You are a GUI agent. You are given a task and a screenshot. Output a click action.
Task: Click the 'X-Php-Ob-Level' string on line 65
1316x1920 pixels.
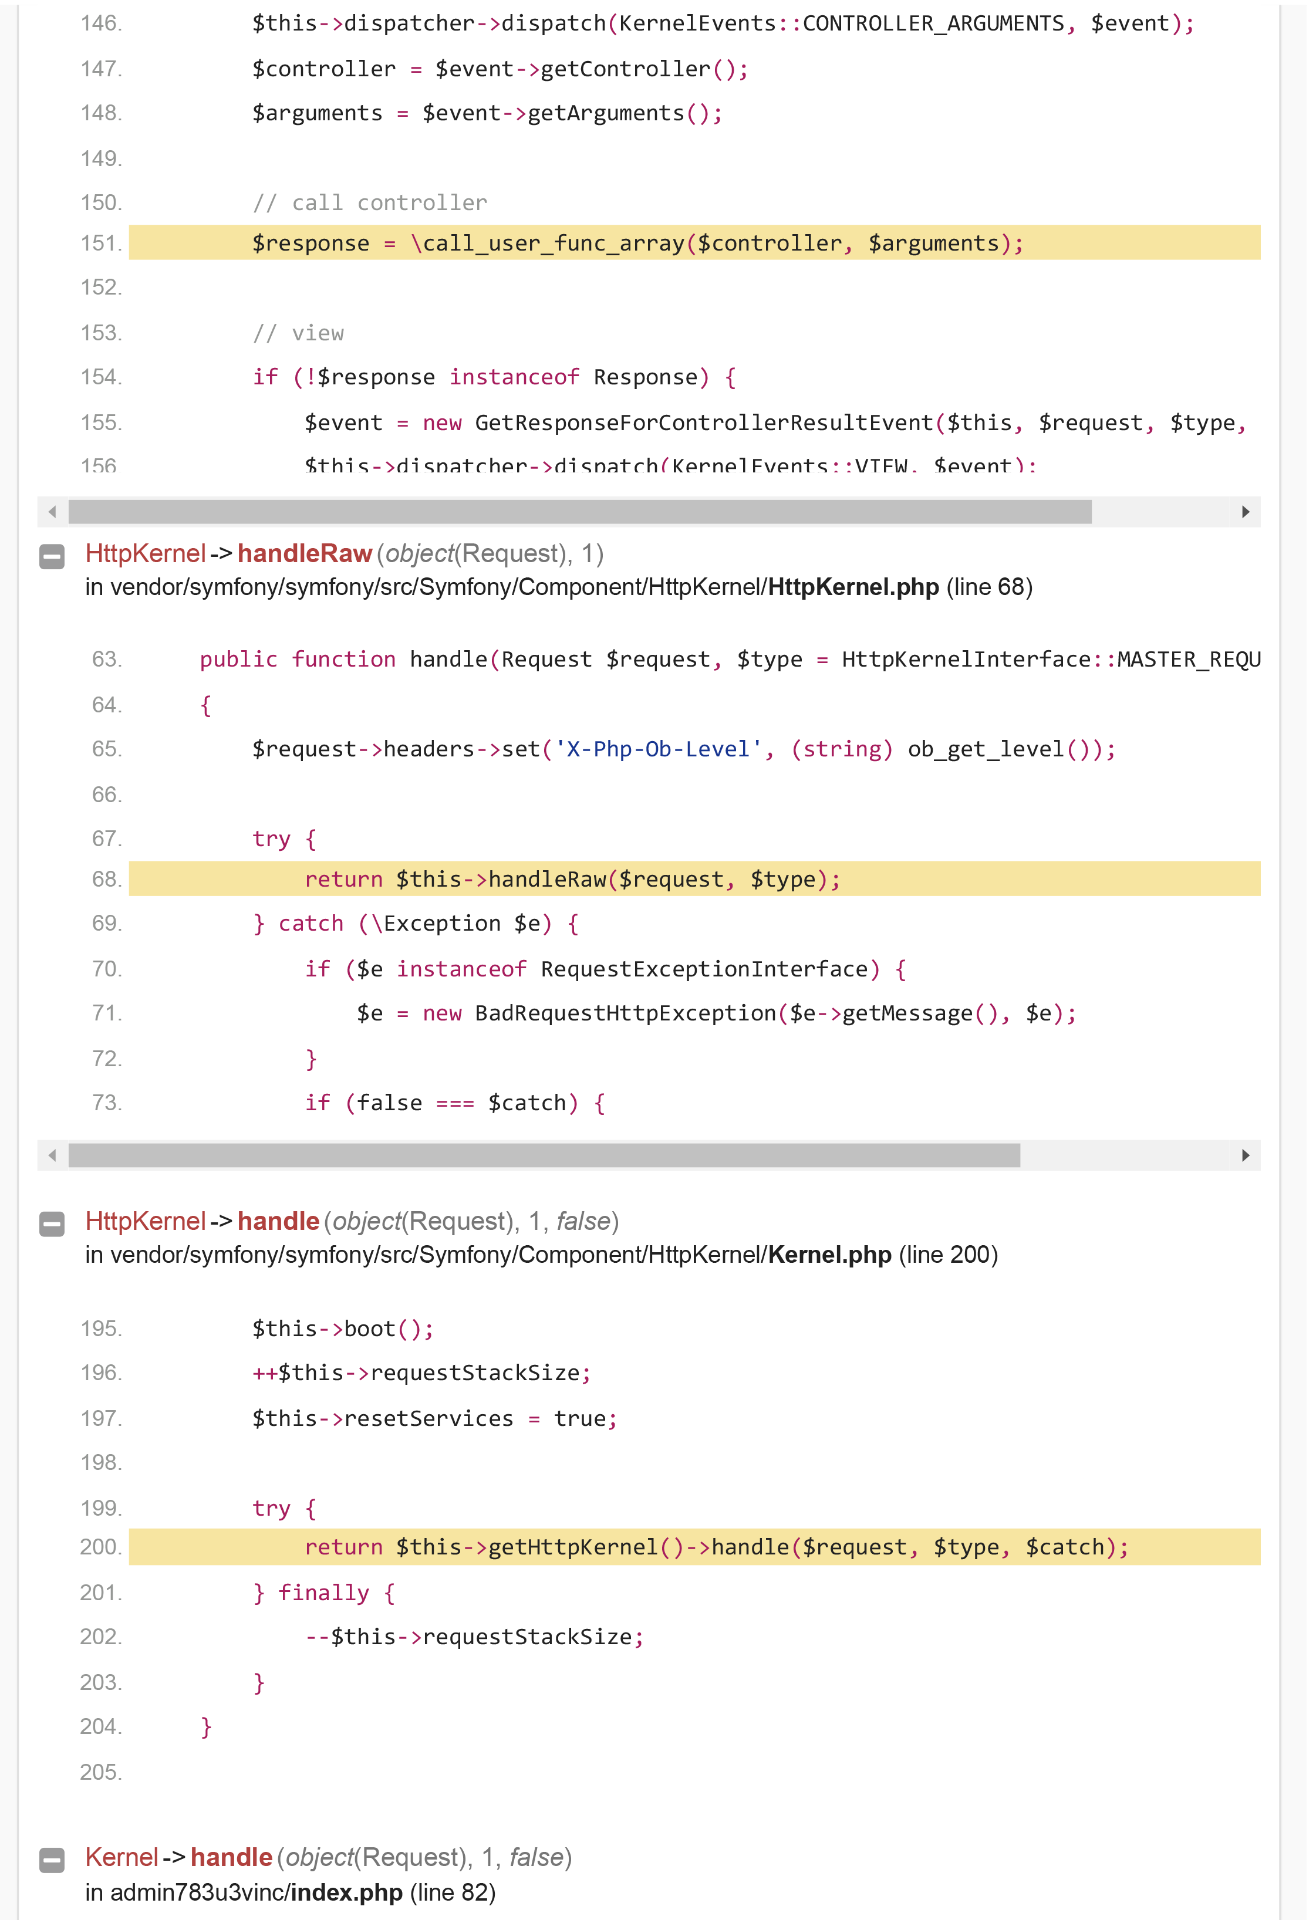click(658, 749)
